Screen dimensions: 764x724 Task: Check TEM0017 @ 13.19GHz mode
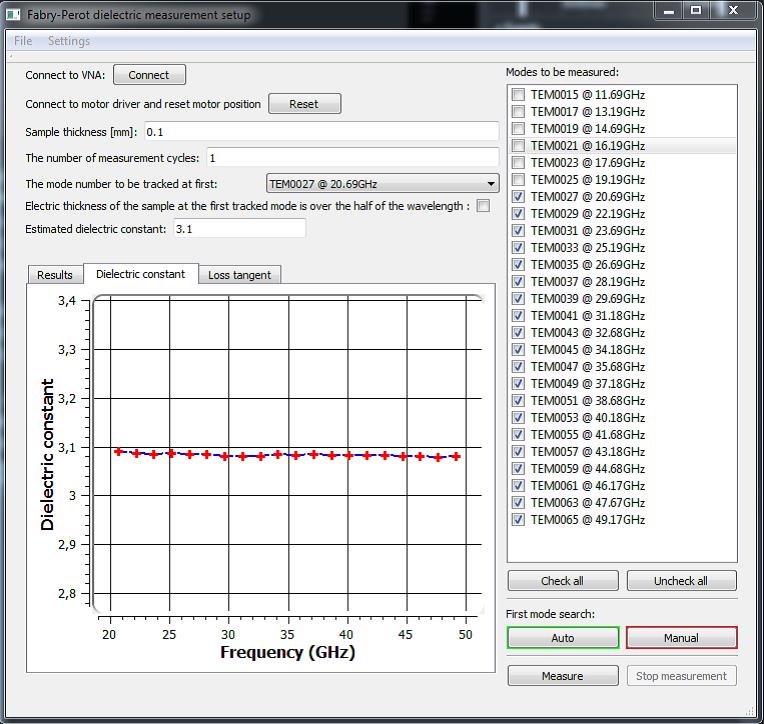point(518,112)
